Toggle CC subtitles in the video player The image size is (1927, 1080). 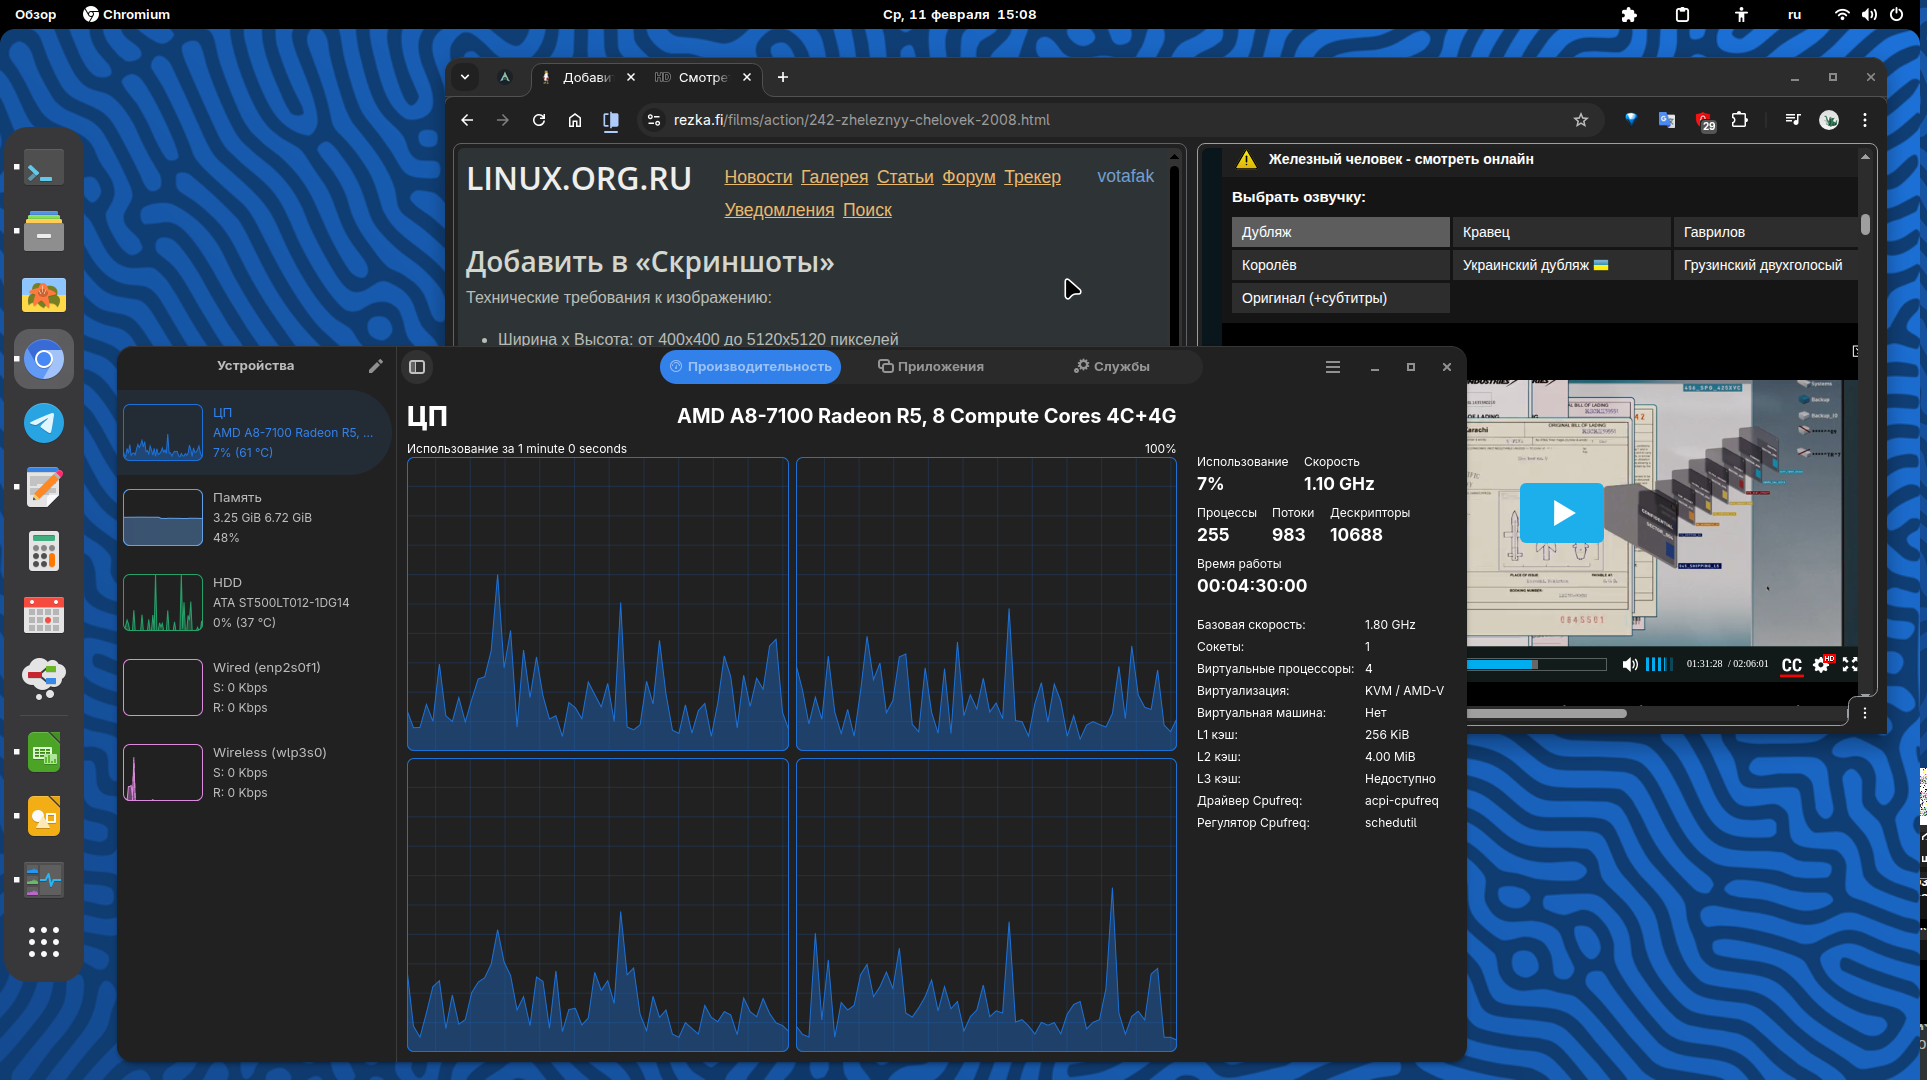1791,665
